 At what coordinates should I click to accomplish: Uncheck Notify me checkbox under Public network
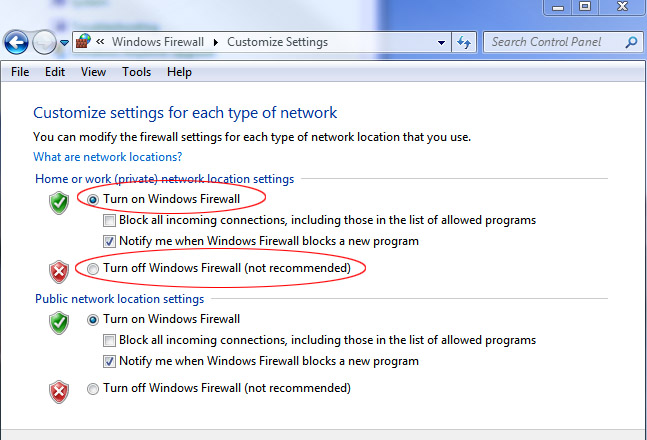point(110,361)
